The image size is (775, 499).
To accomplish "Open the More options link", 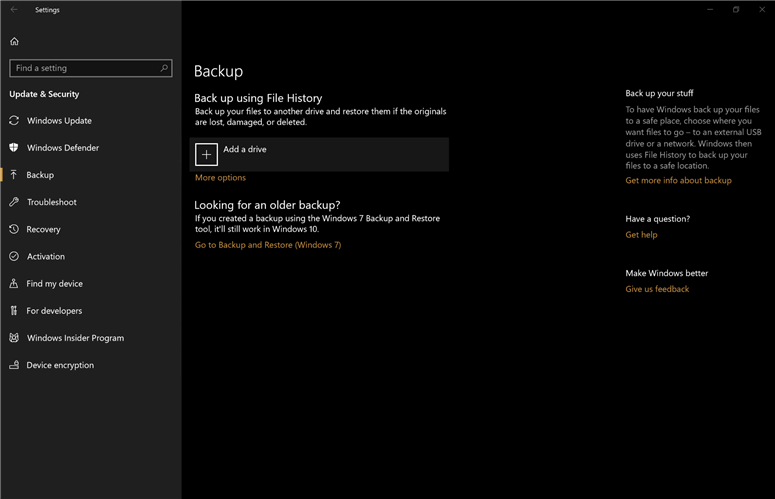I will coord(220,177).
